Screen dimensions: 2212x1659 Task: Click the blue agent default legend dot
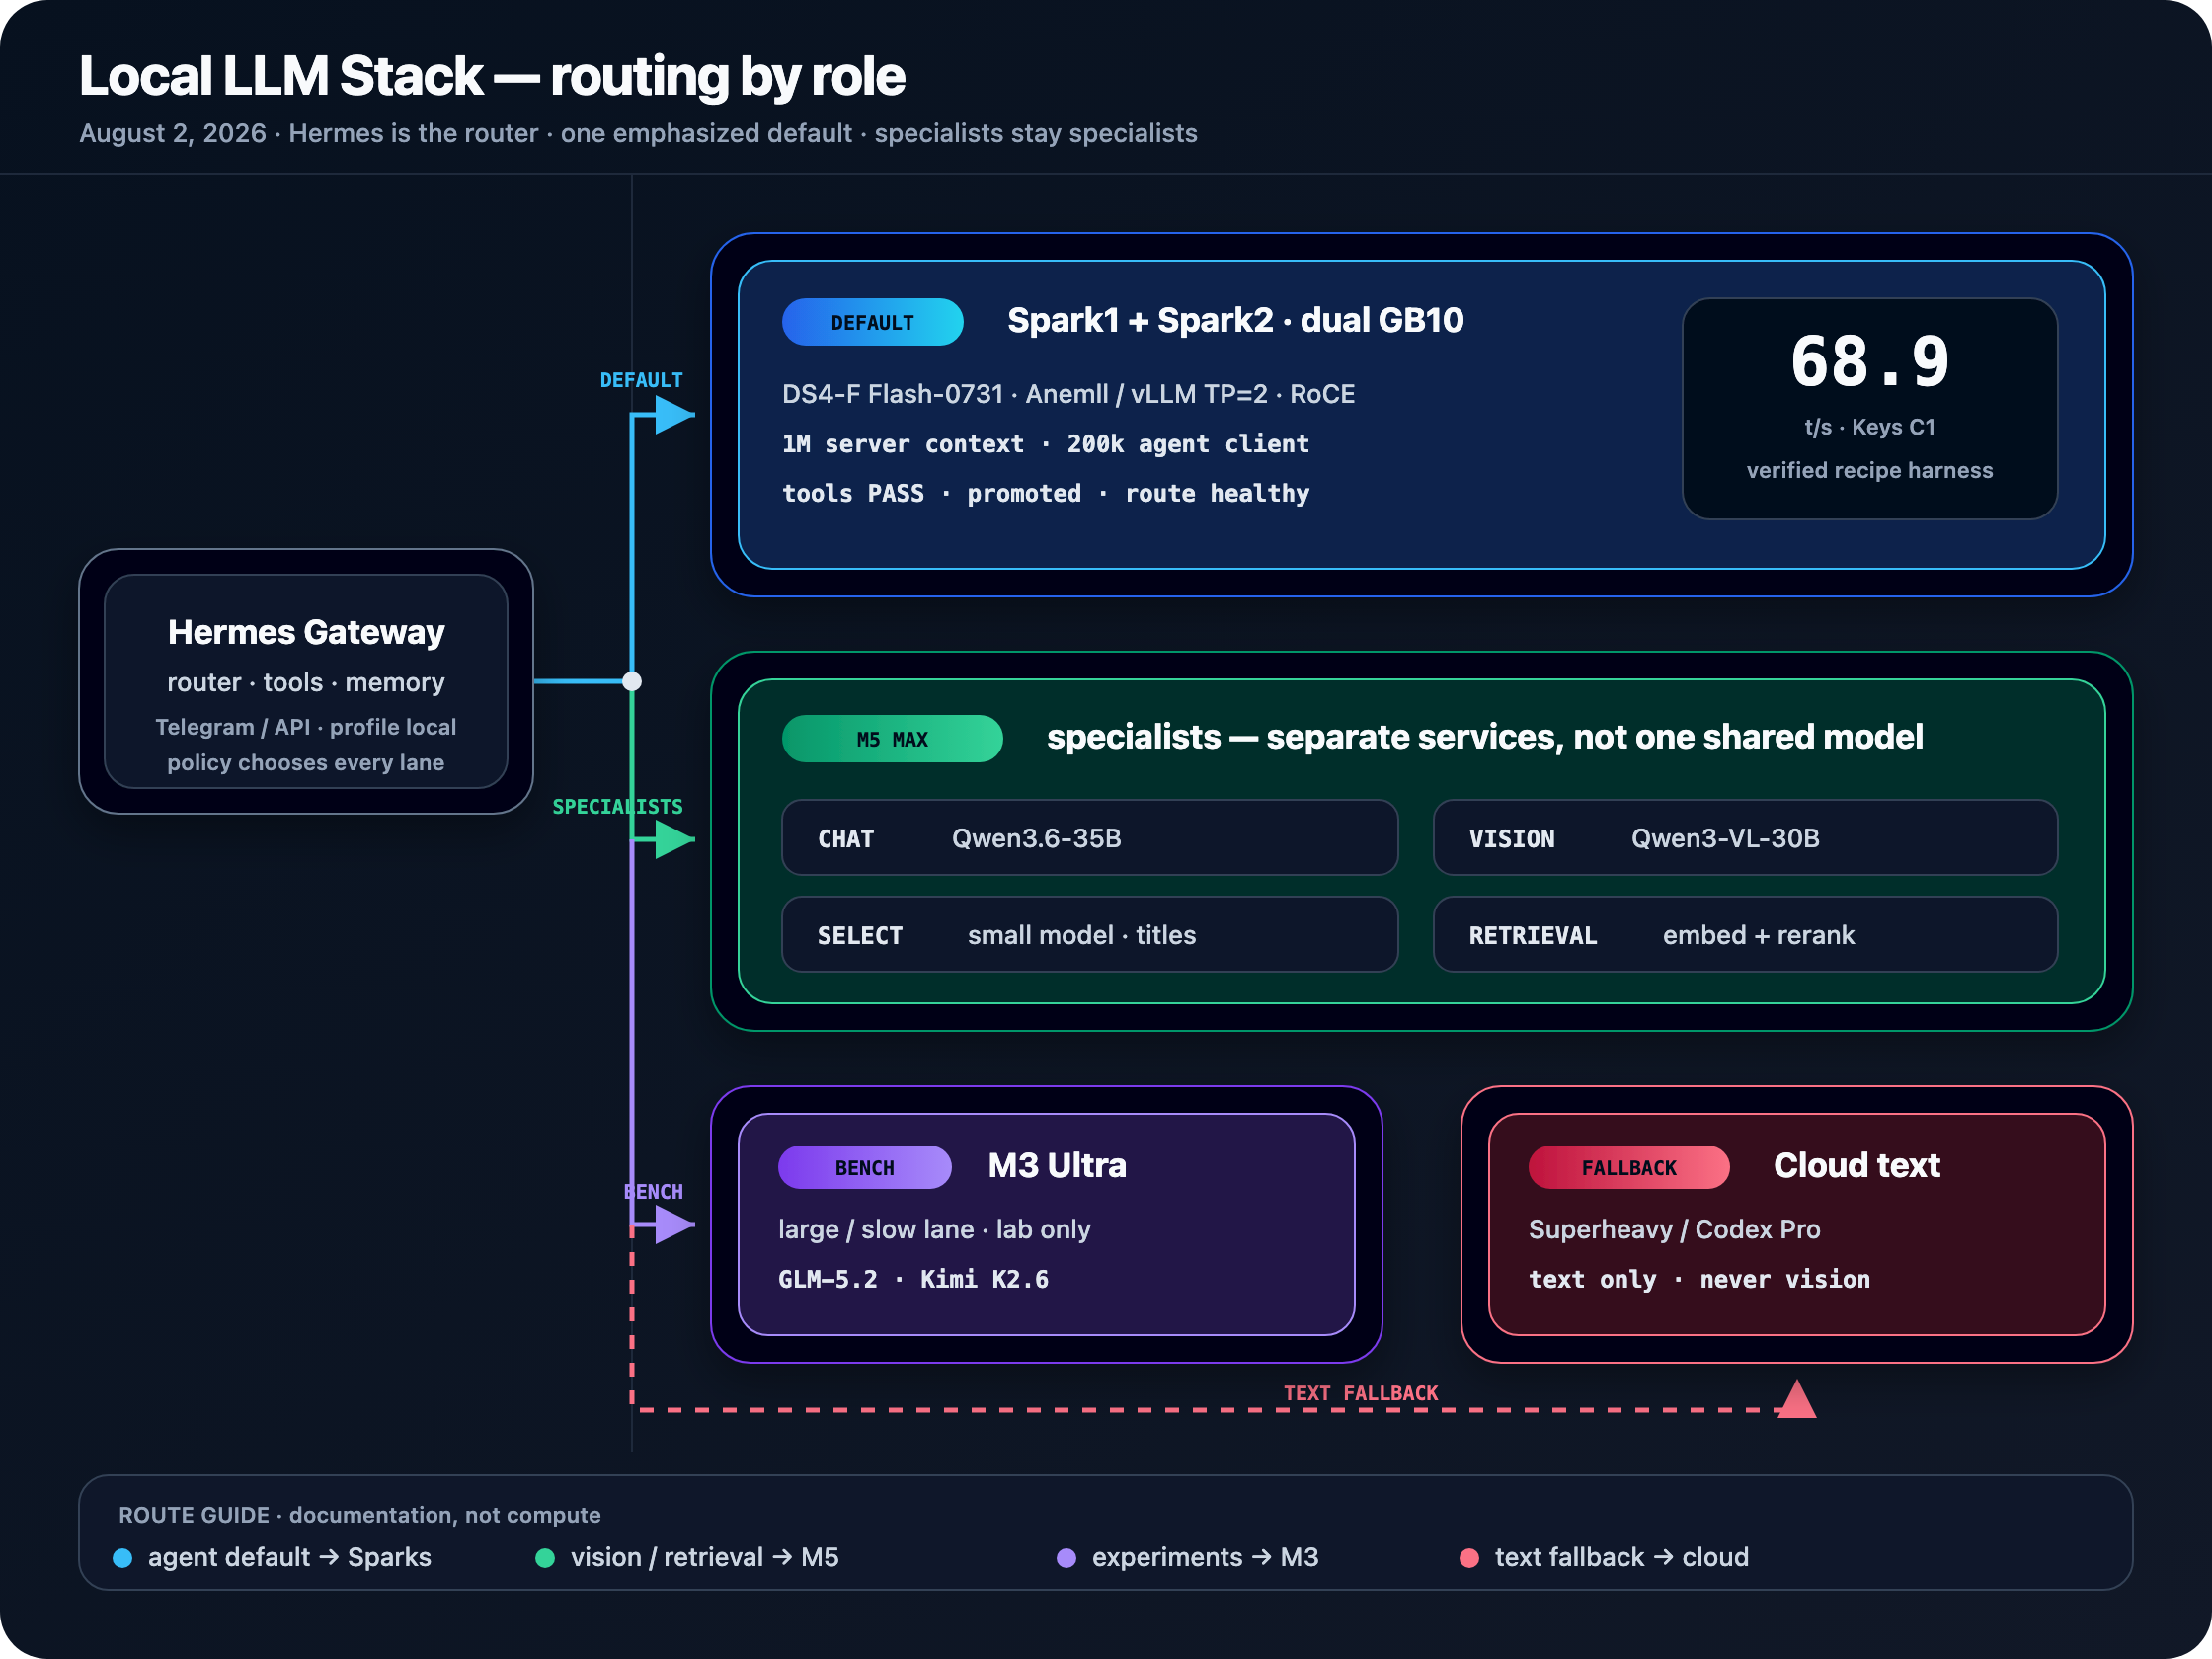tap(123, 1558)
